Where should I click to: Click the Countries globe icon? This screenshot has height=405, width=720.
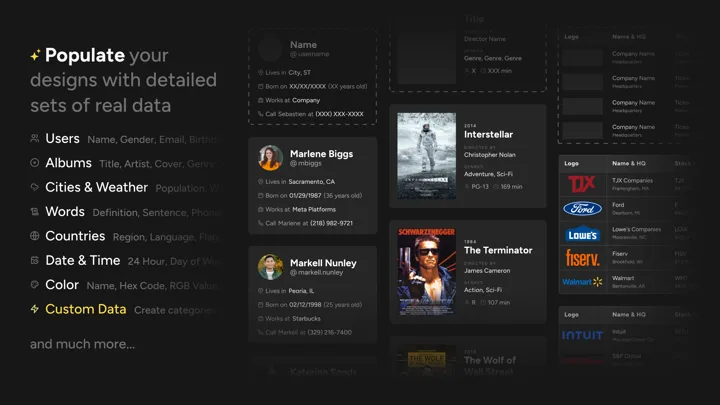(x=34, y=236)
